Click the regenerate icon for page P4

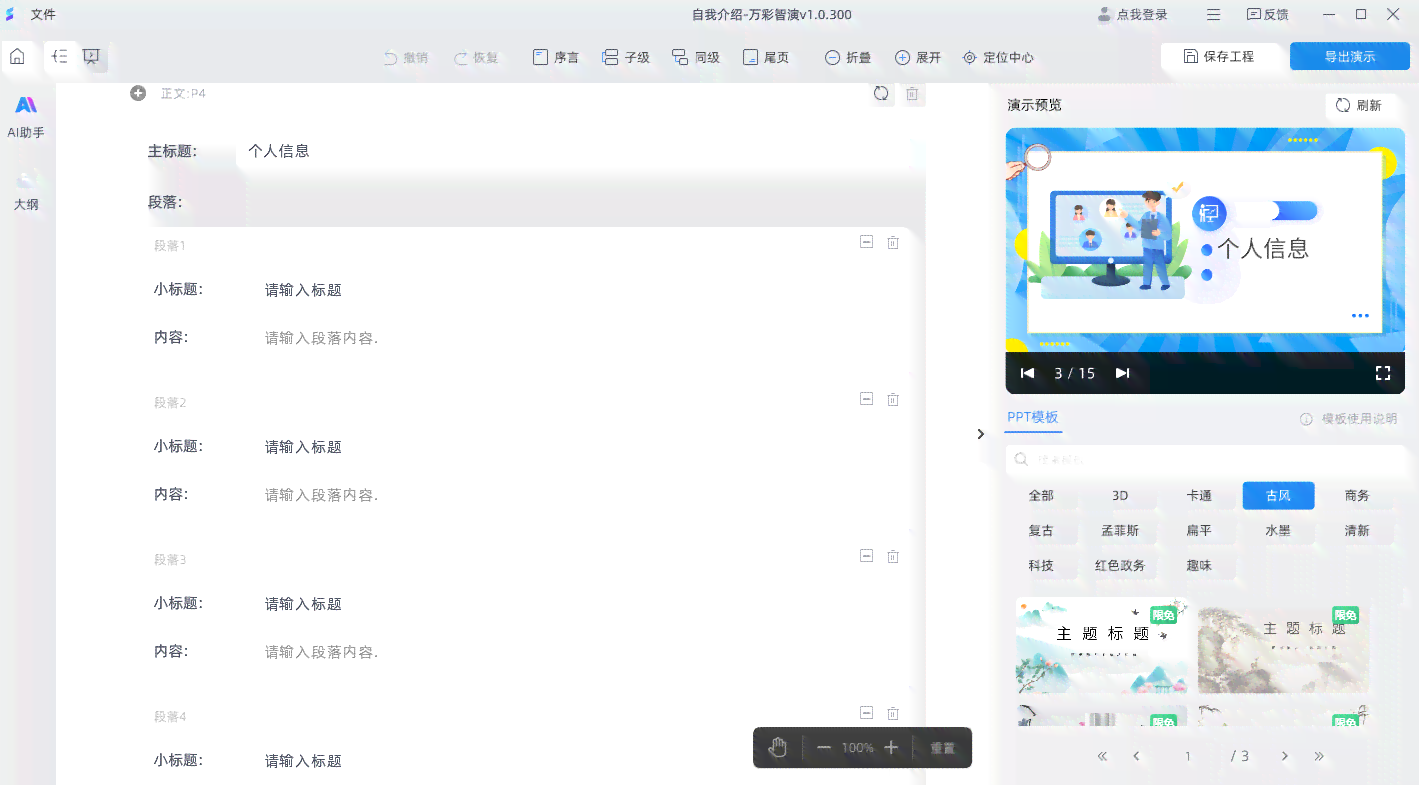(881, 93)
